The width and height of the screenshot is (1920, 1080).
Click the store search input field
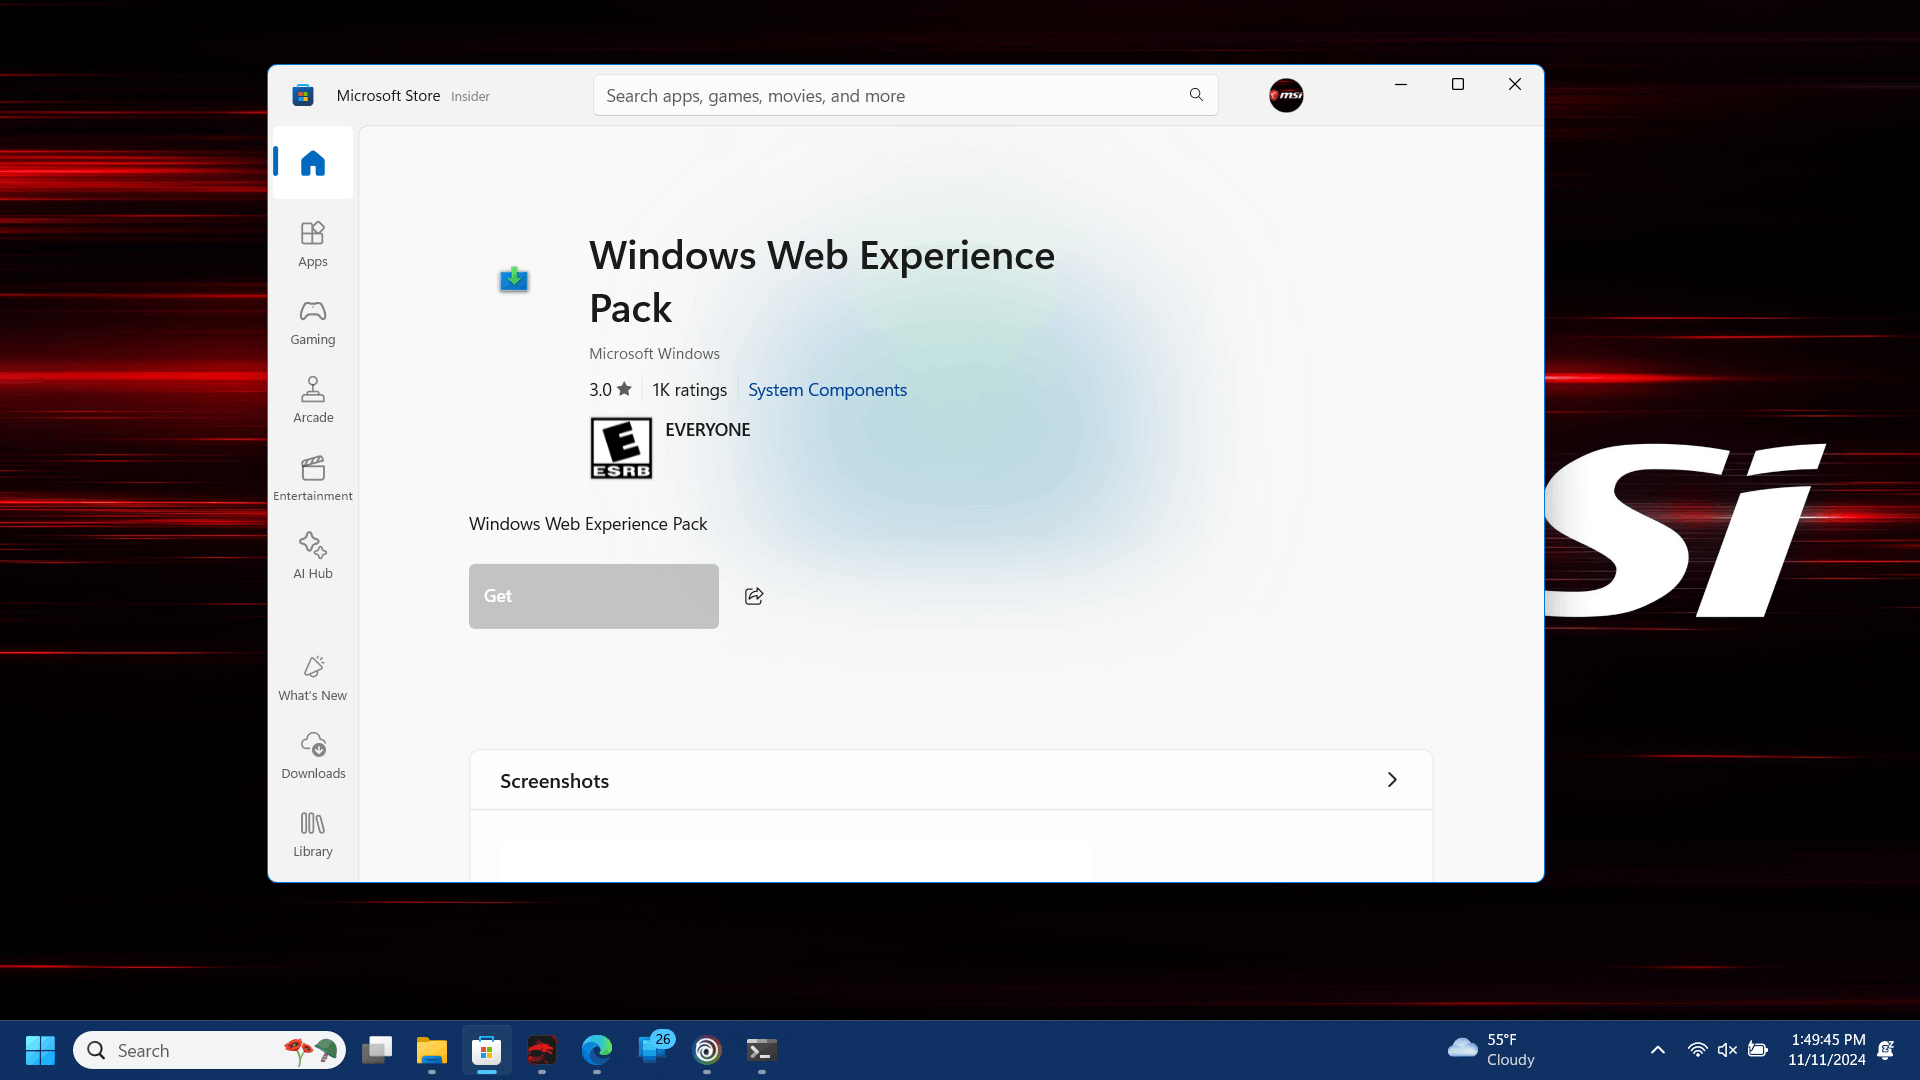(x=890, y=96)
